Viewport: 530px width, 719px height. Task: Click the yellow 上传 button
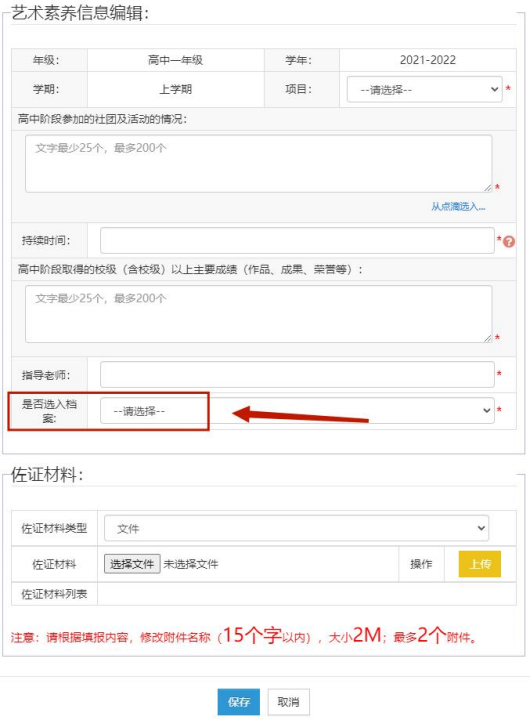pyautogui.click(x=480, y=564)
